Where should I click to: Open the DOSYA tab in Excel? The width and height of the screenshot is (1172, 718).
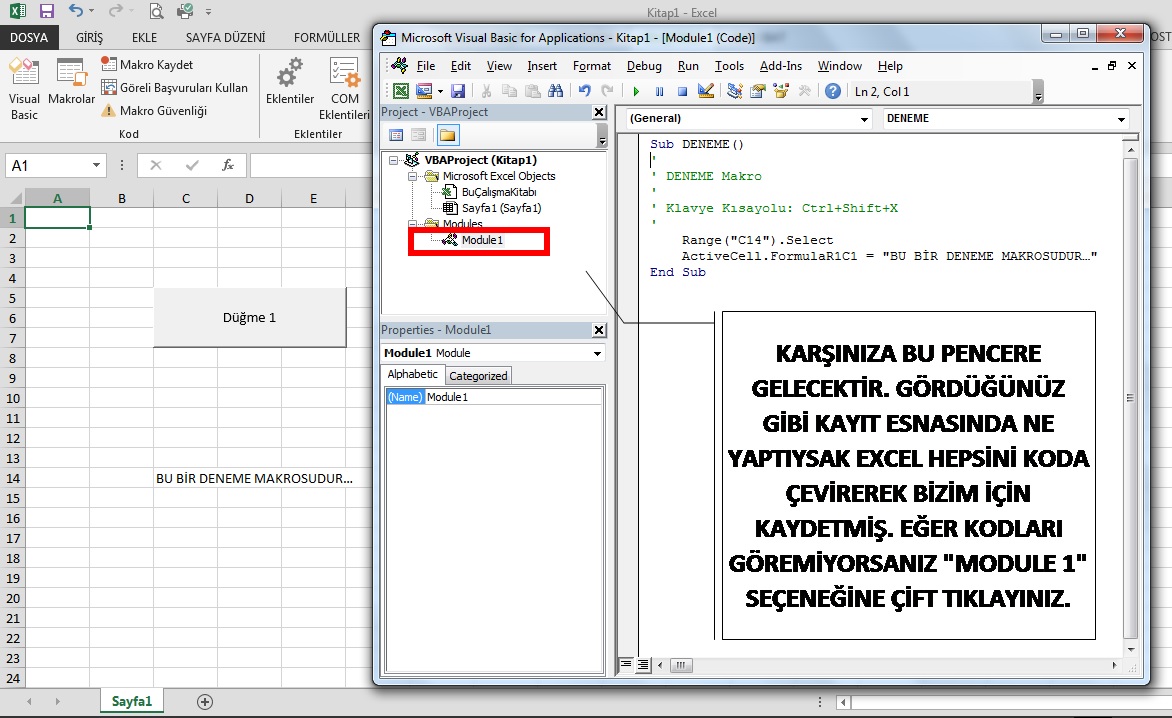(x=28, y=37)
